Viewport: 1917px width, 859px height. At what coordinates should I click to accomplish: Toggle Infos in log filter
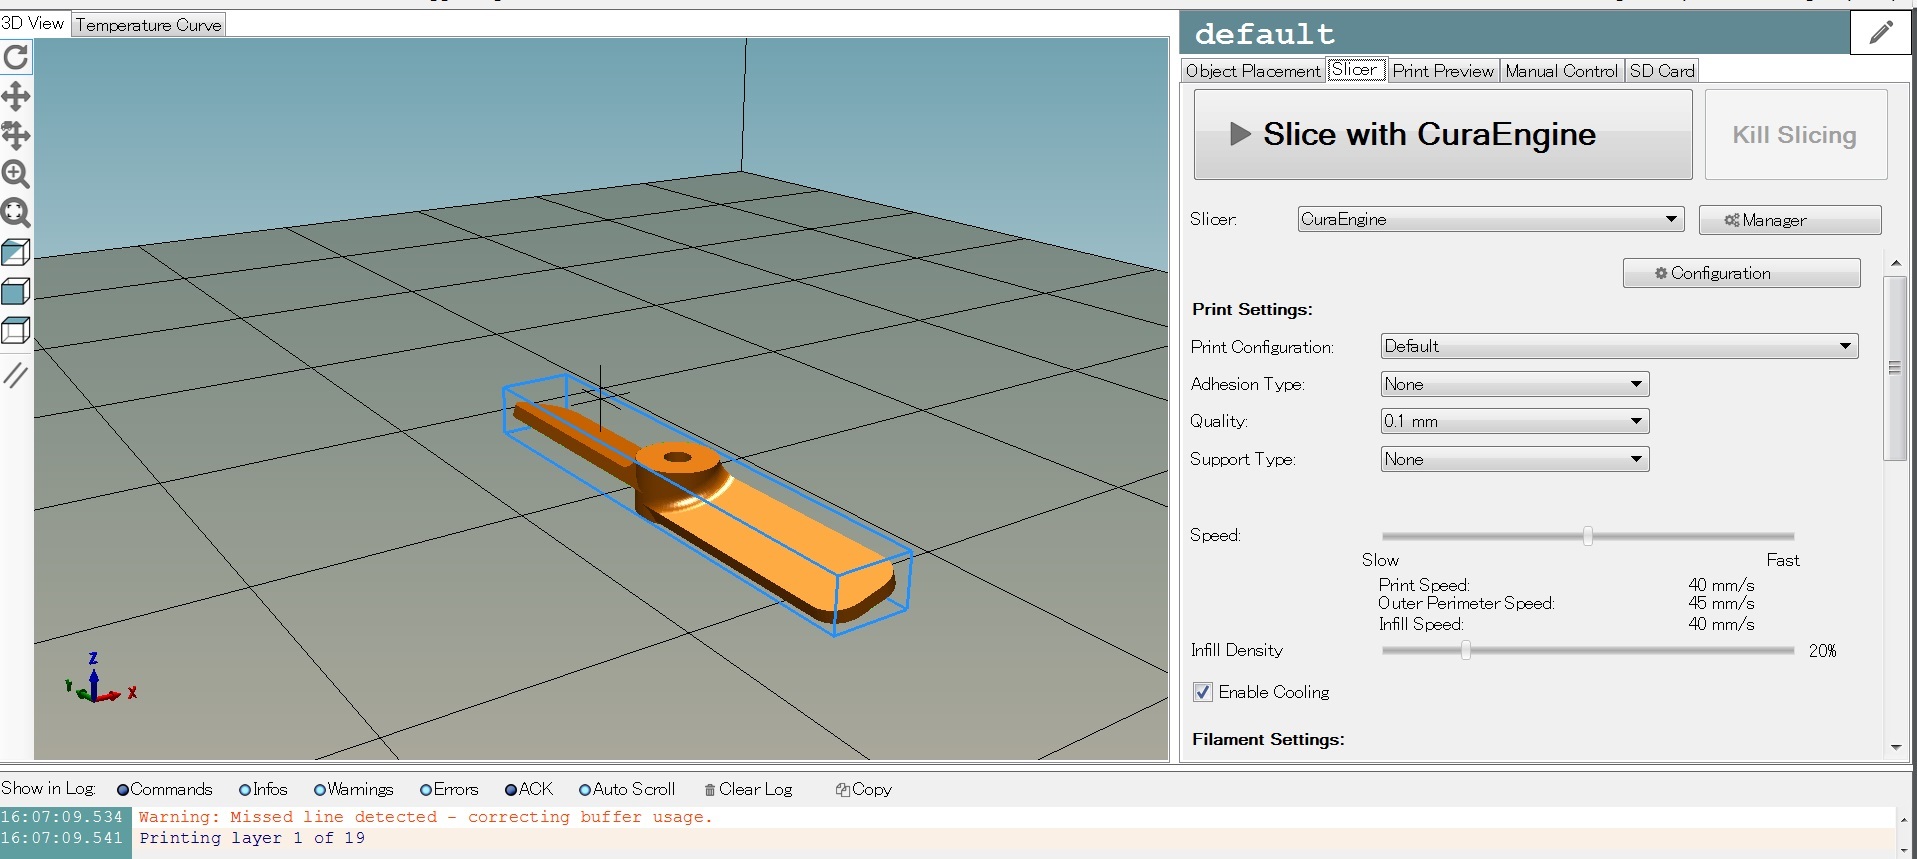pyautogui.click(x=263, y=790)
